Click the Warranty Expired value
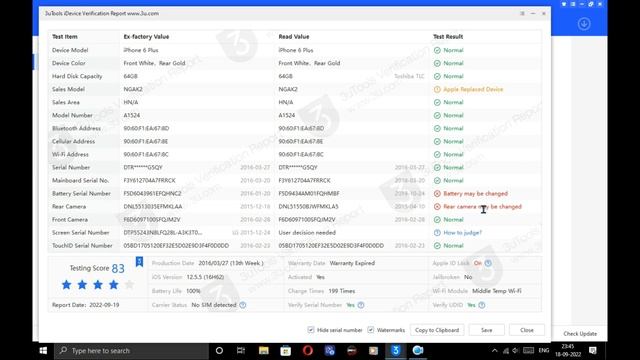Image resolution: width=640 pixels, height=360 pixels. point(352,263)
